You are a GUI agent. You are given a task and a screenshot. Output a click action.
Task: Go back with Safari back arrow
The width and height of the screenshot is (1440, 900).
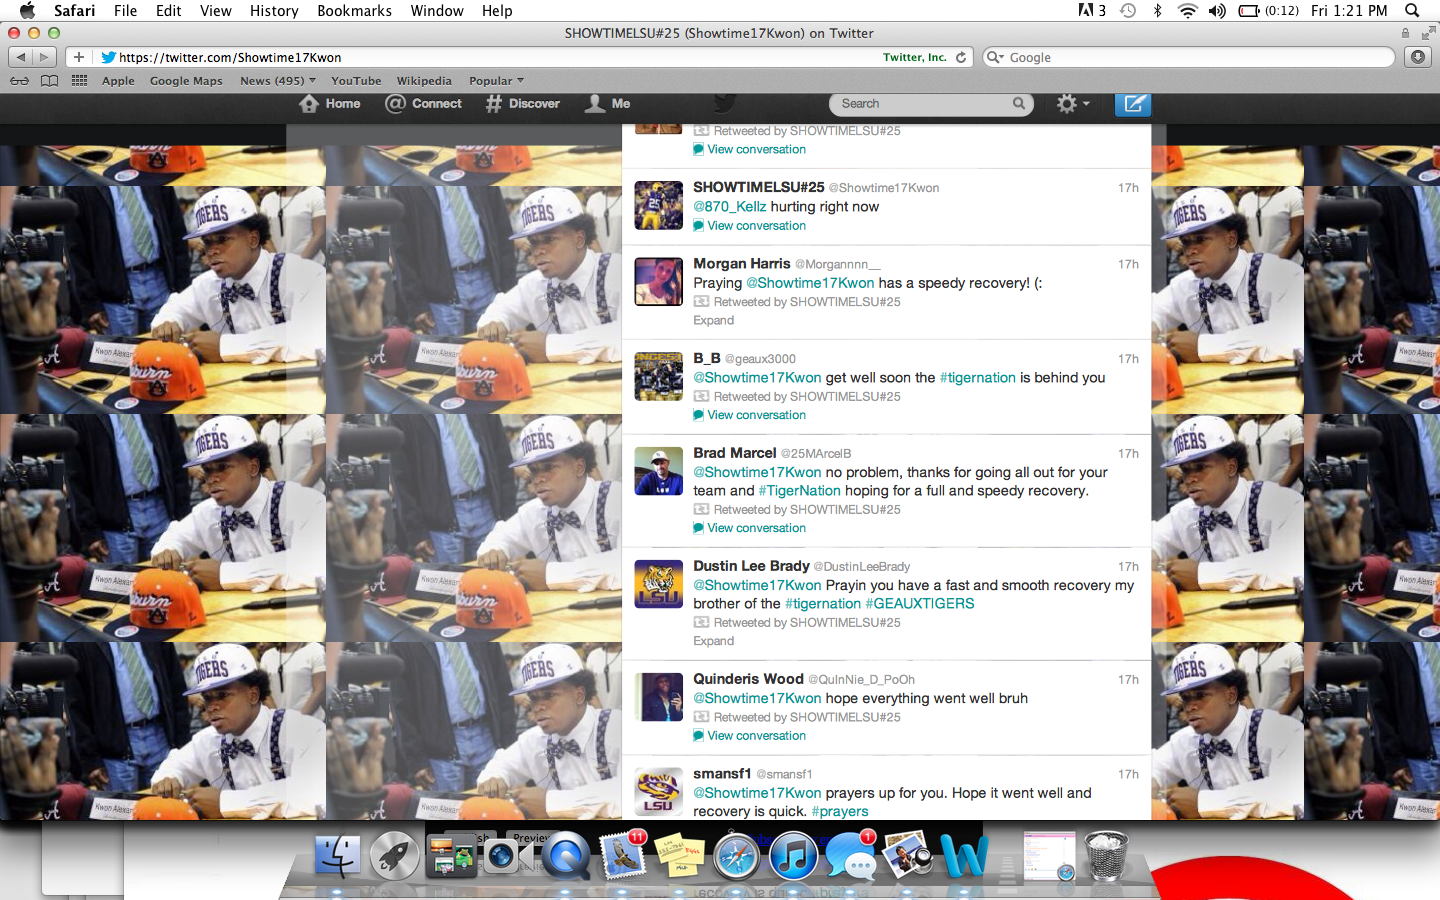click(x=20, y=57)
